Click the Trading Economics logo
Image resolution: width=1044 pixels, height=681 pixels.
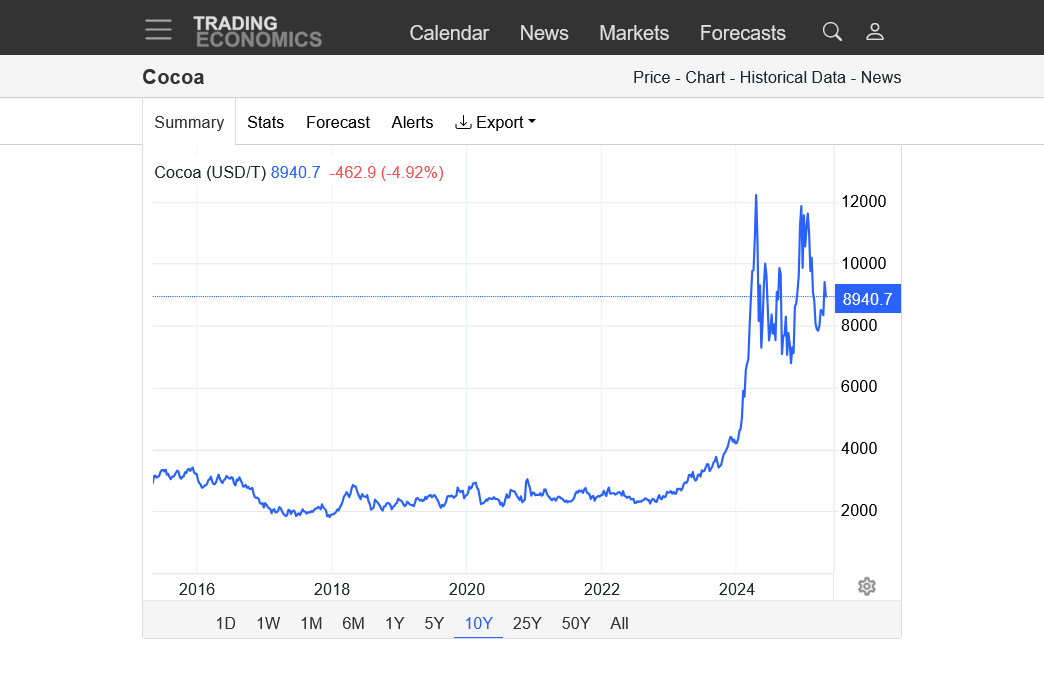click(257, 31)
